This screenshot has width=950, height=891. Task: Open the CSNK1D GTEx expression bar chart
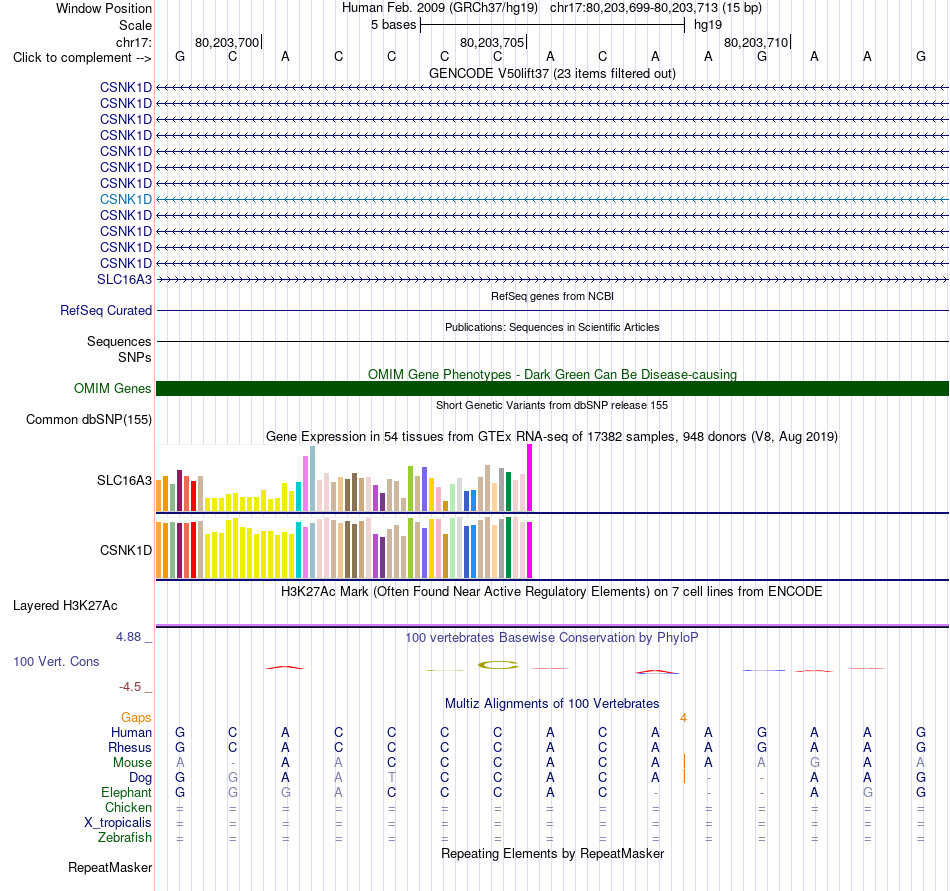coord(344,548)
